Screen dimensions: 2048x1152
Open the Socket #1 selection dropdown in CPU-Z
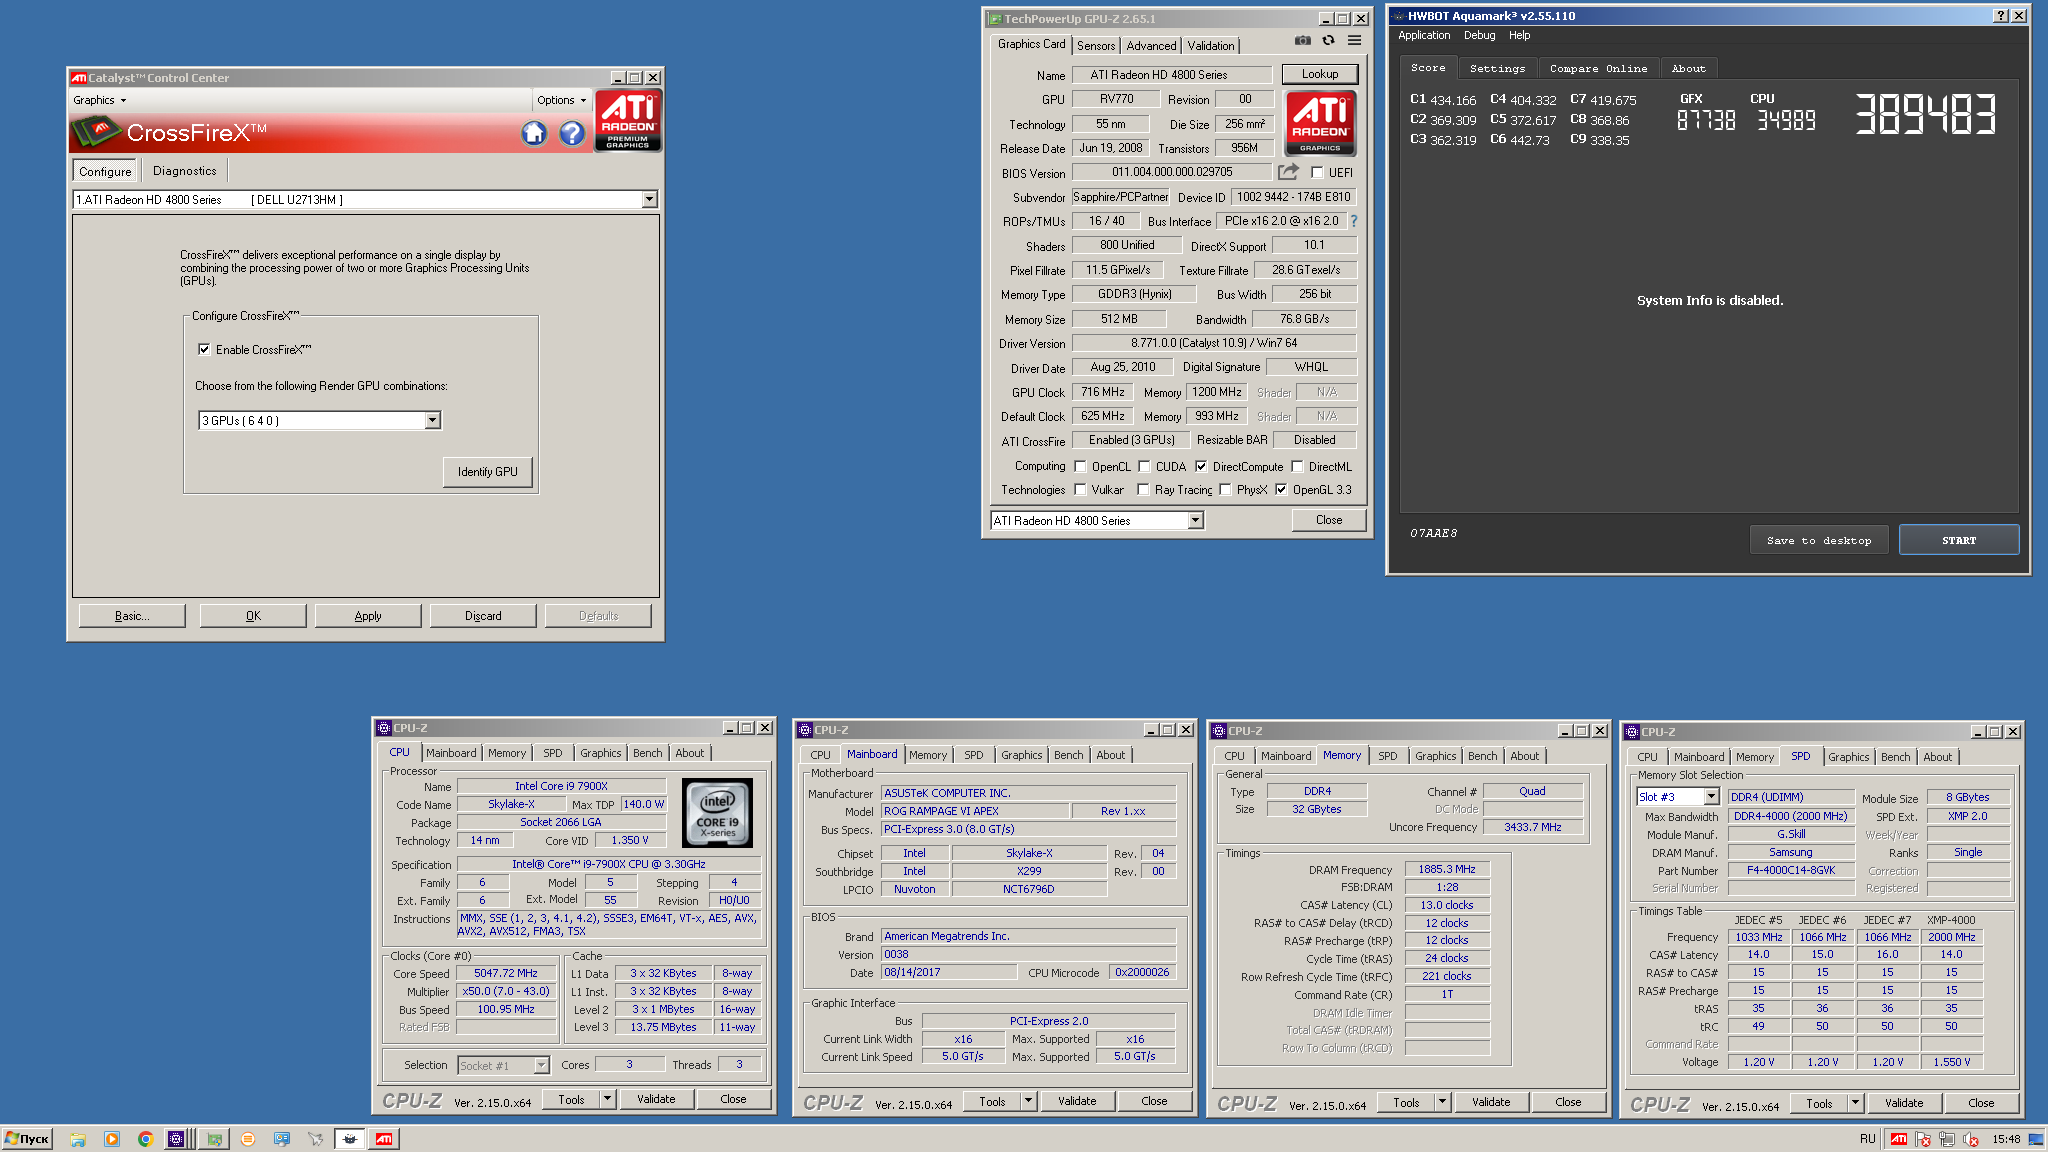[x=541, y=1065]
